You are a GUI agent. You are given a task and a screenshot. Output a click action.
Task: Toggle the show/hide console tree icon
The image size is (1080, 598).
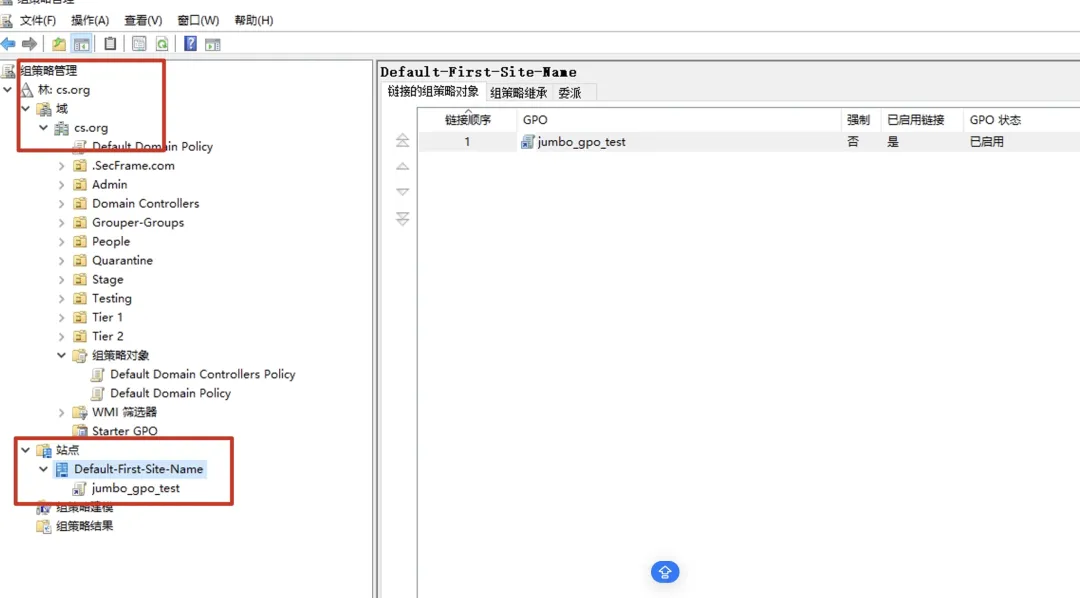coord(81,44)
